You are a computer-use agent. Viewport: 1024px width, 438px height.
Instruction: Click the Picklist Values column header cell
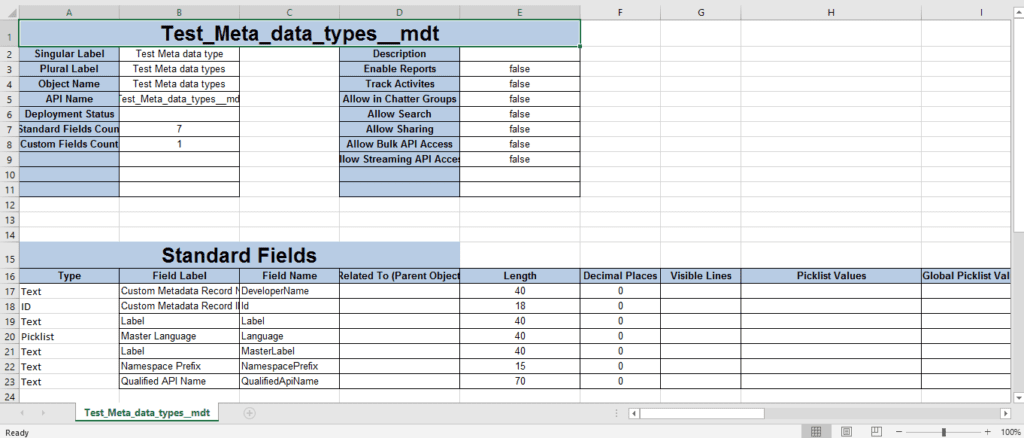point(830,275)
